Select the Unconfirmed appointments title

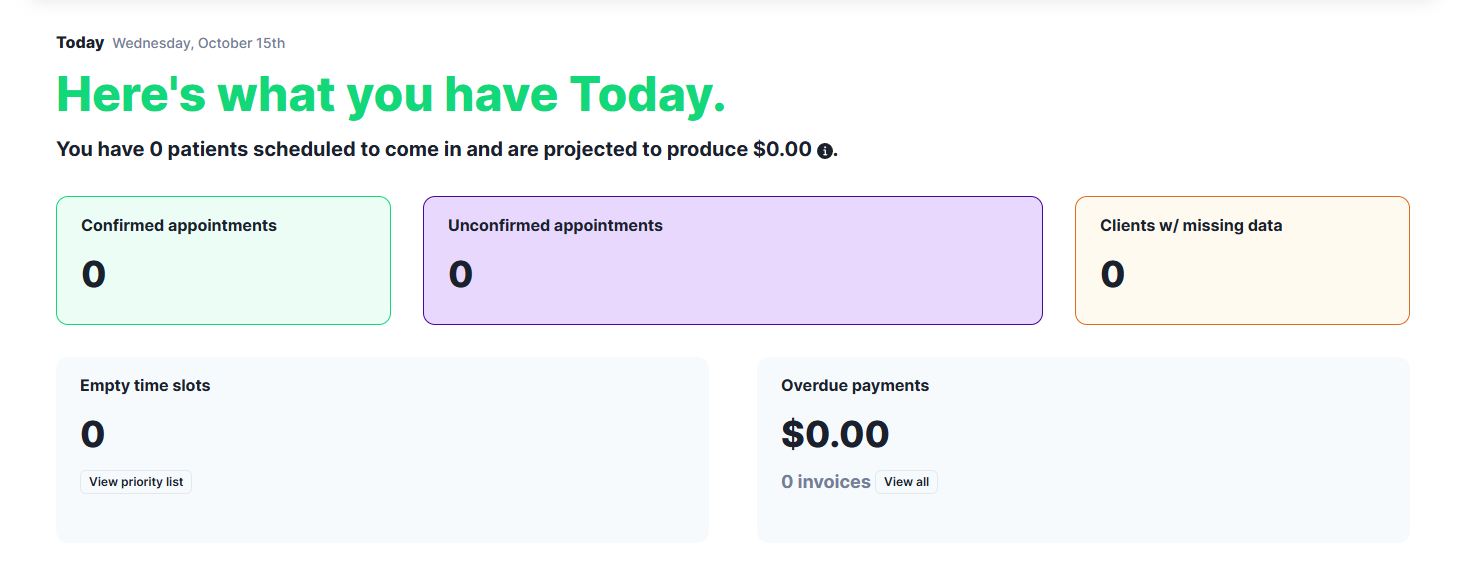tap(555, 226)
